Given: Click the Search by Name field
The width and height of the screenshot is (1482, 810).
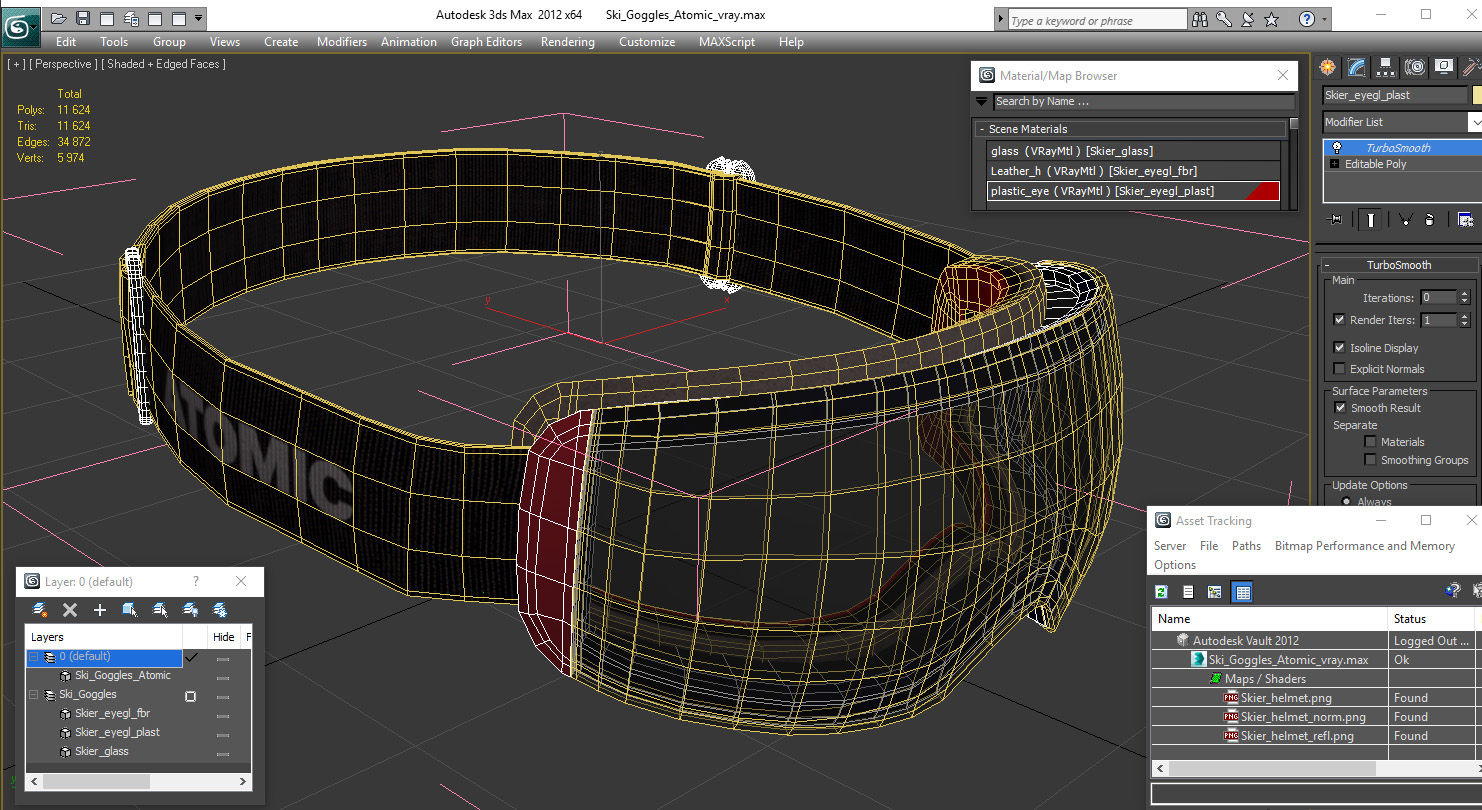Looking at the screenshot, I should point(1143,101).
